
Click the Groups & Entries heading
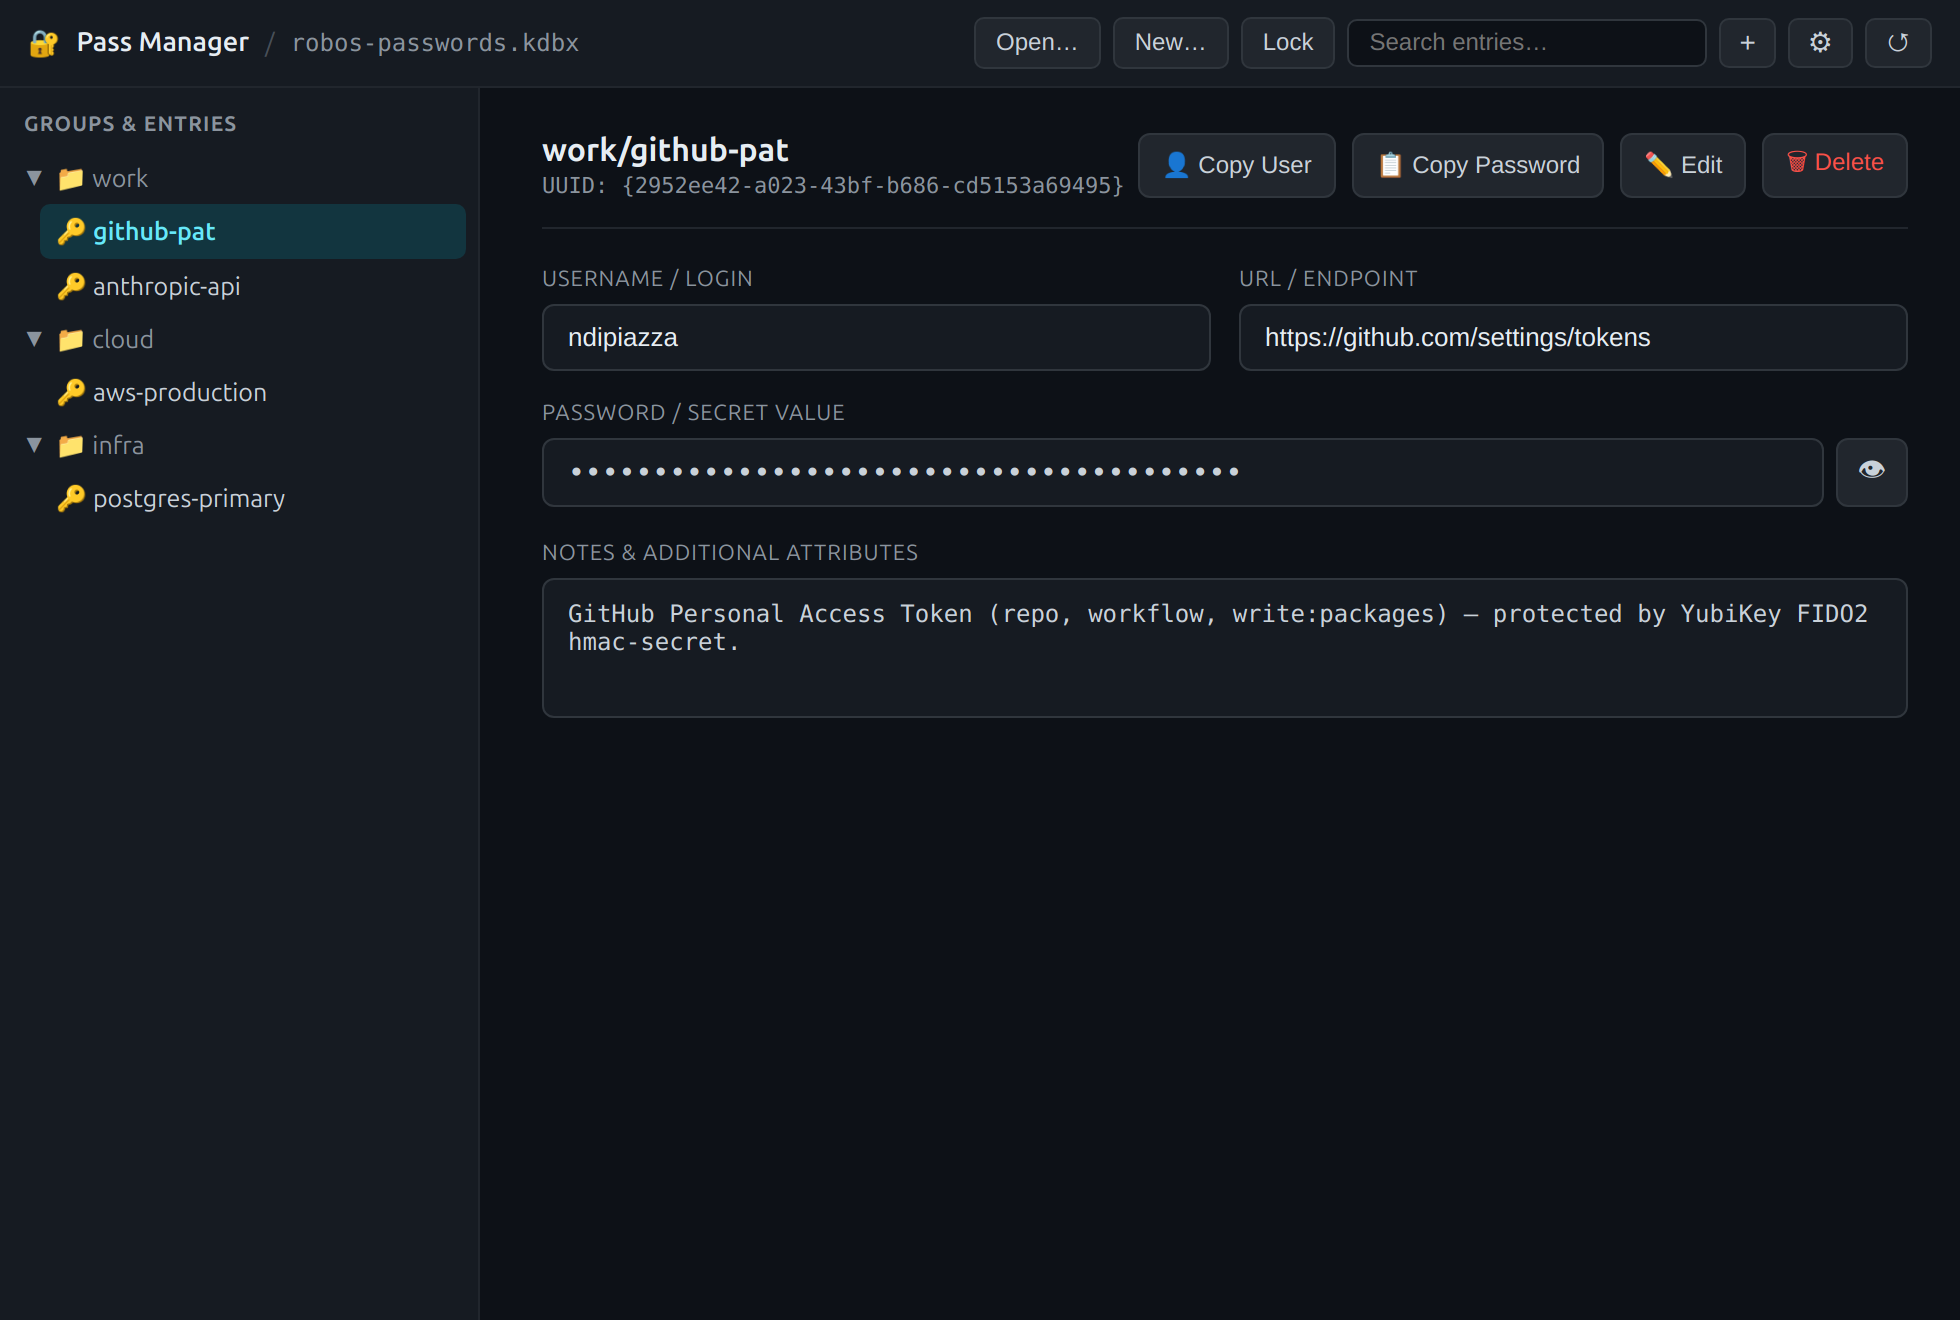pyautogui.click(x=131, y=124)
